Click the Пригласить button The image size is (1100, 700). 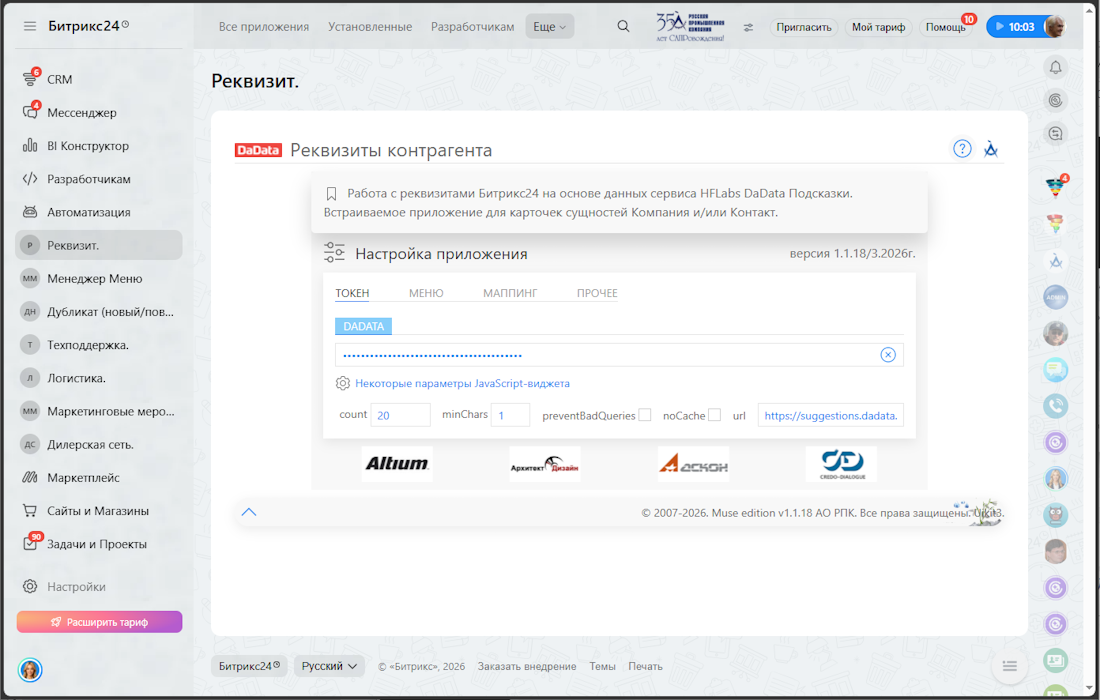point(803,27)
